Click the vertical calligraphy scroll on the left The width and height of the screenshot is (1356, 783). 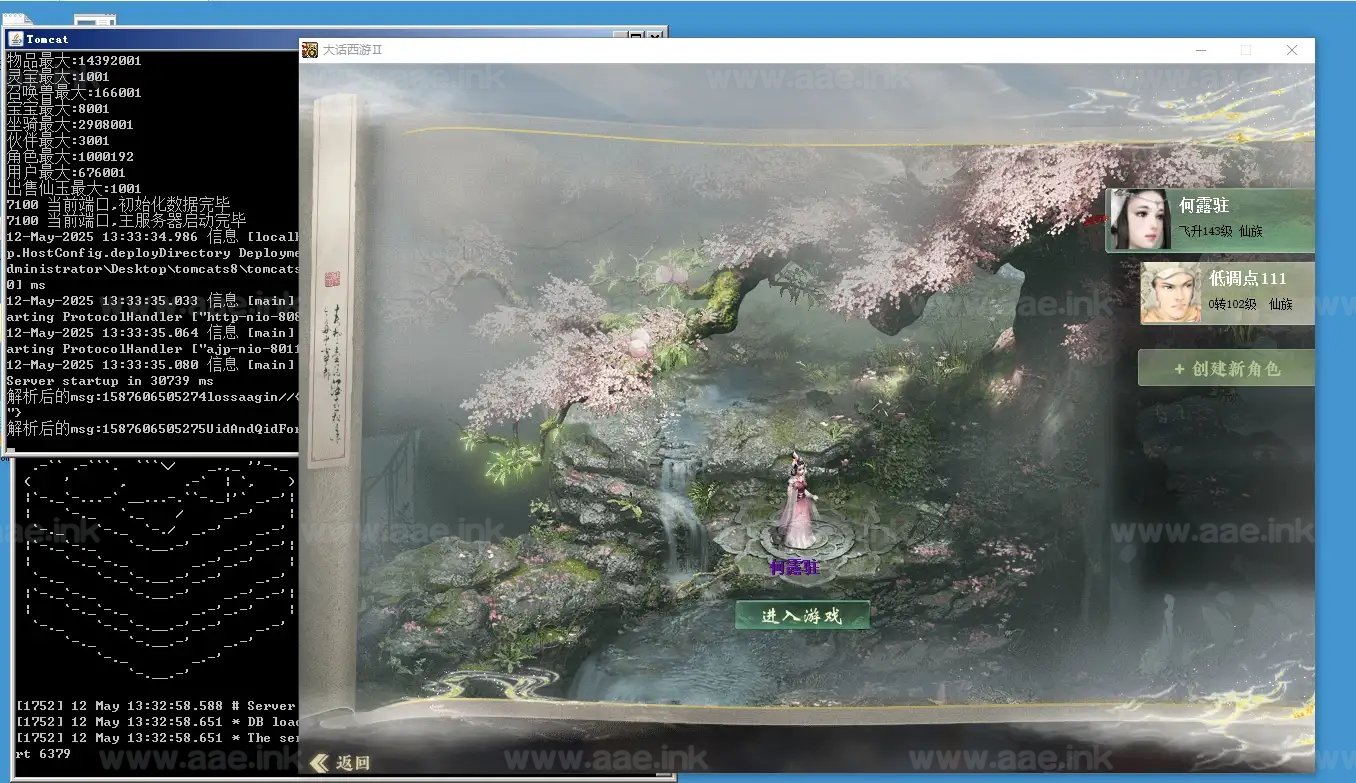[331, 282]
